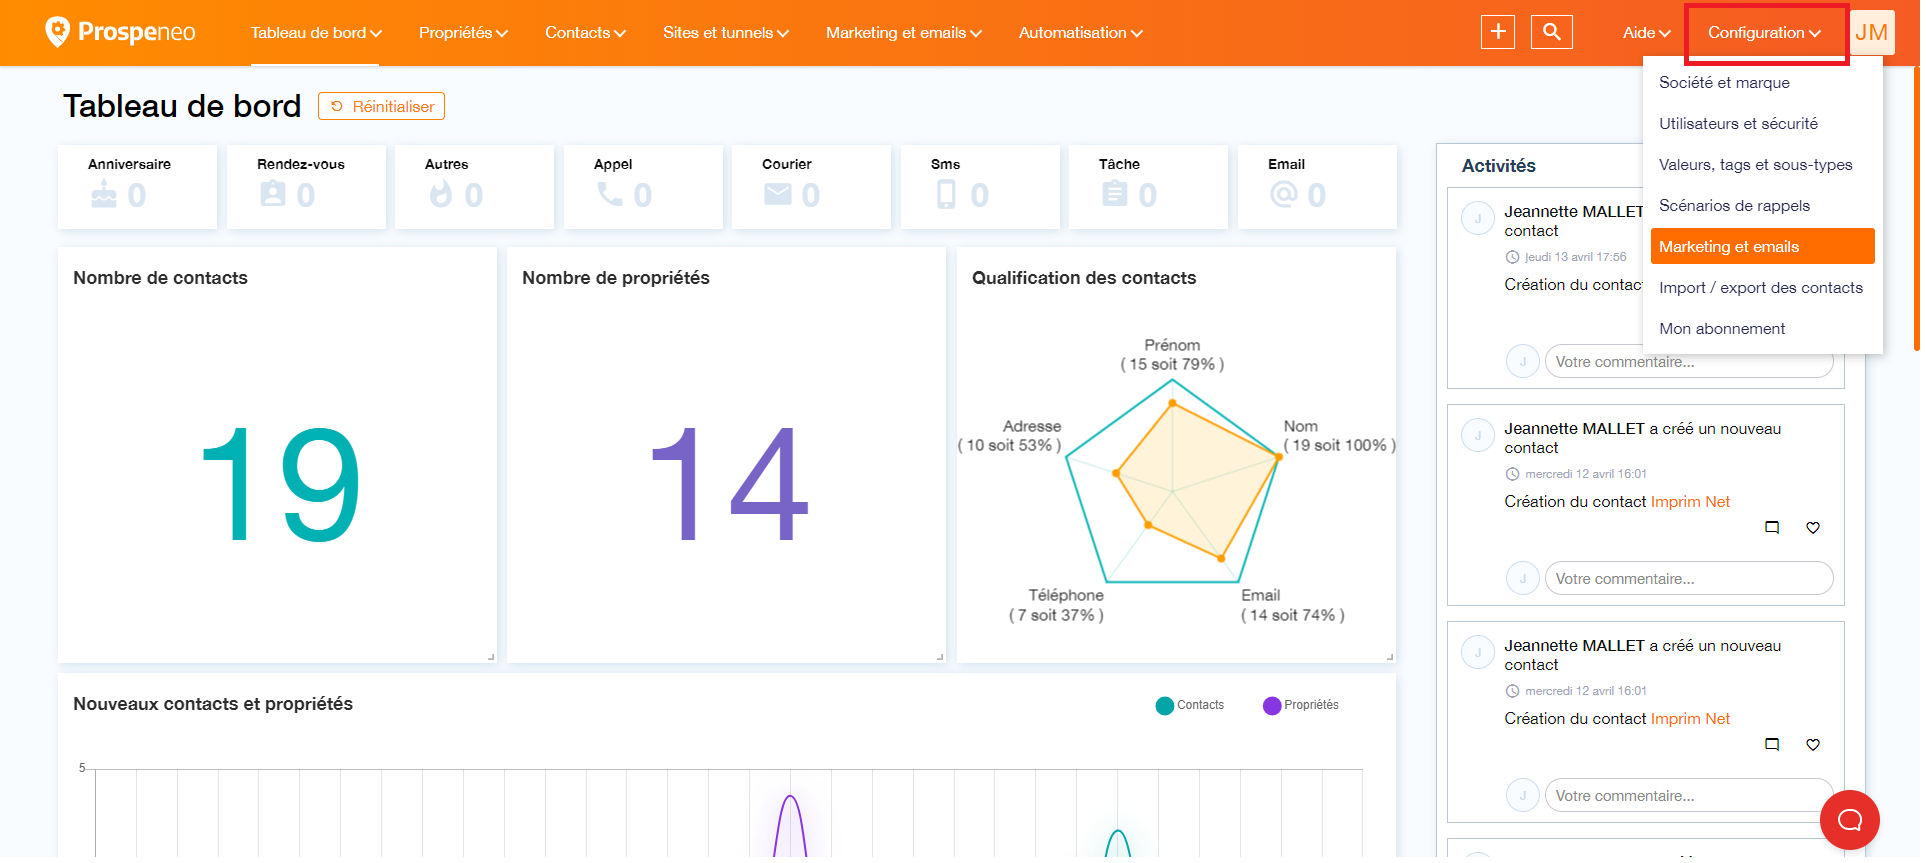Viewport: 1926px width, 863px height.
Task: Like the first mercredi 12 avril activity
Action: click(x=1813, y=527)
